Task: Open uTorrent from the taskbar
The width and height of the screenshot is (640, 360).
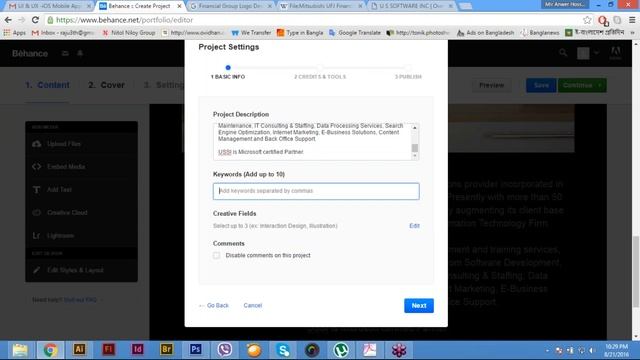Action: [x=341, y=350]
